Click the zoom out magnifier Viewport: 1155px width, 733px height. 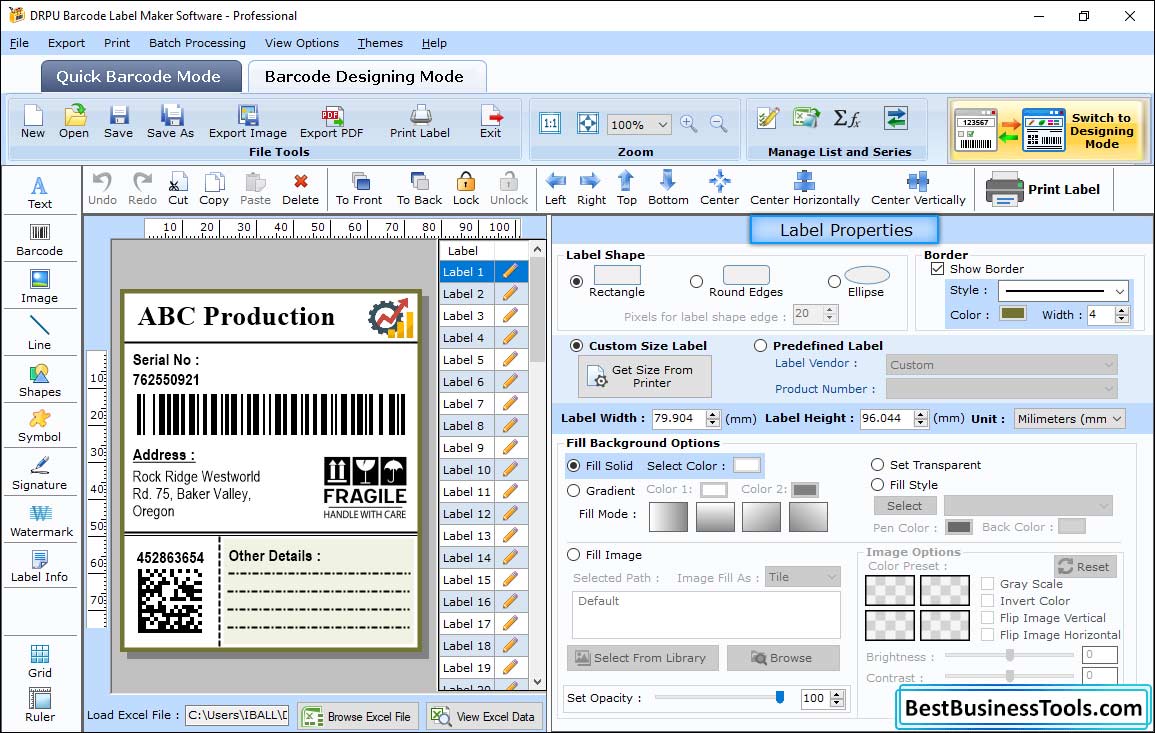718,124
